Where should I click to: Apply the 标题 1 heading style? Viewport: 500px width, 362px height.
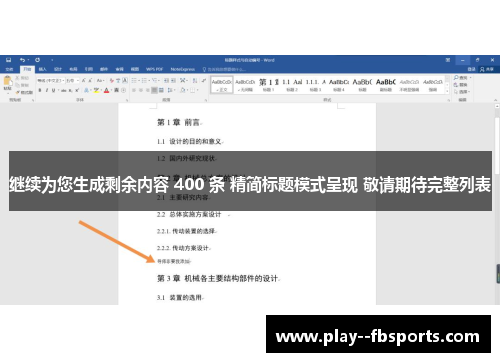pyautogui.click(x=269, y=85)
